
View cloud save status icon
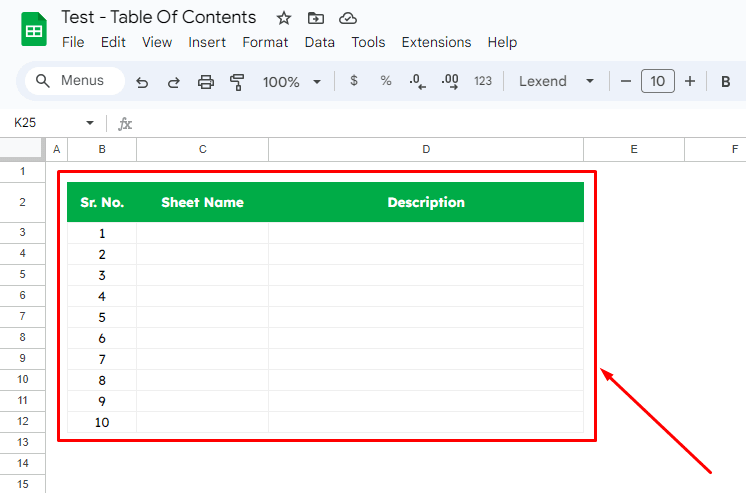click(x=348, y=18)
